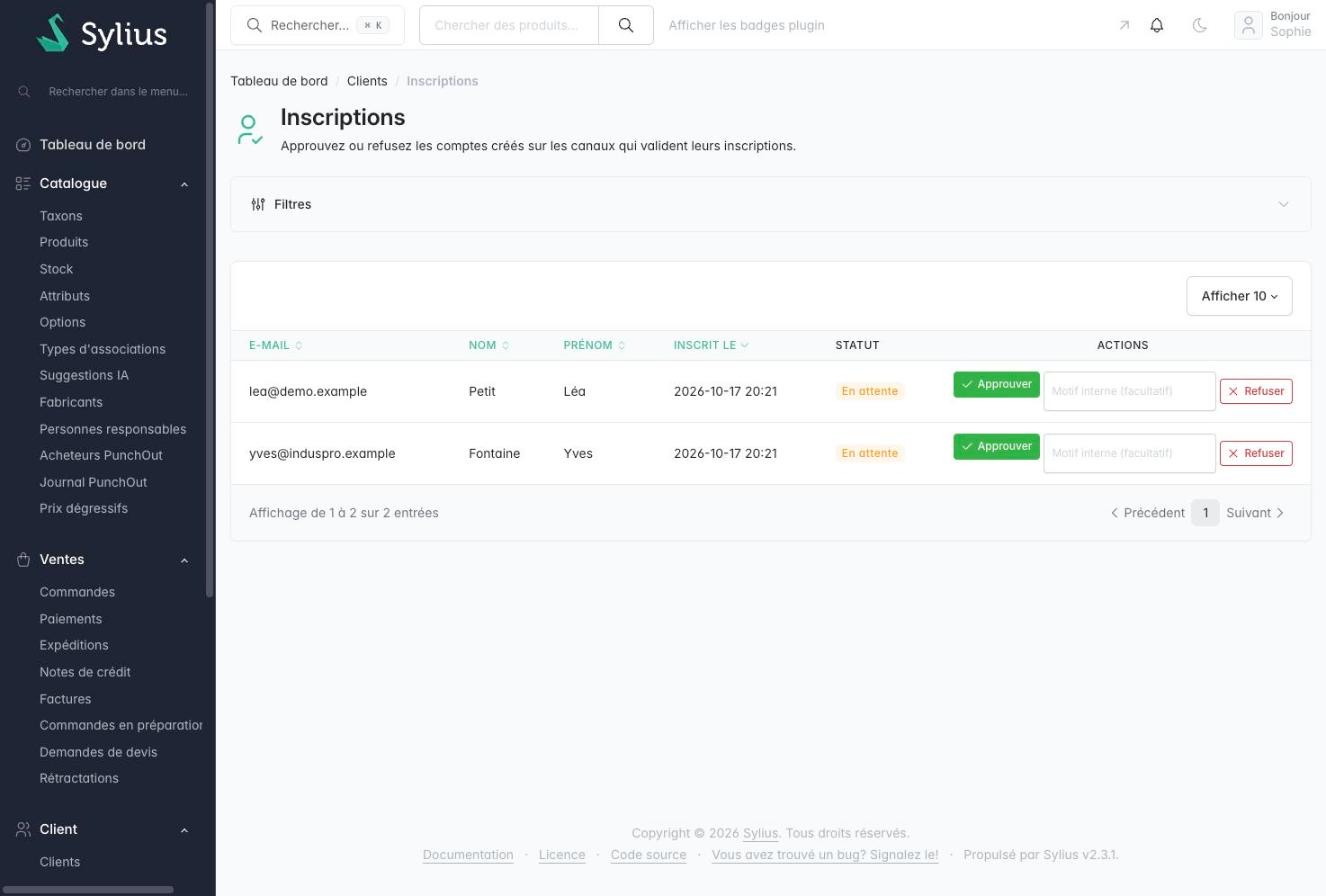Click the Tableau de bord breadcrumb link
The width and height of the screenshot is (1326, 896).
(x=279, y=81)
